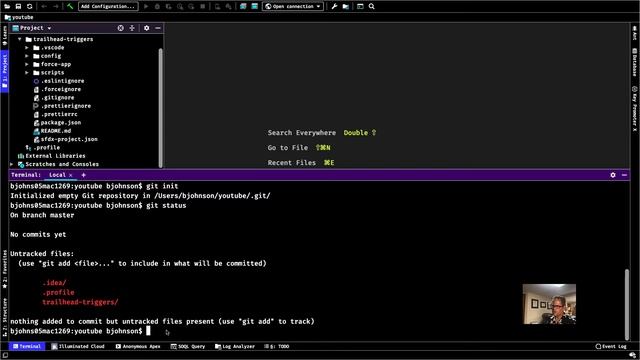Open the TODO tool window

pos(277,346)
